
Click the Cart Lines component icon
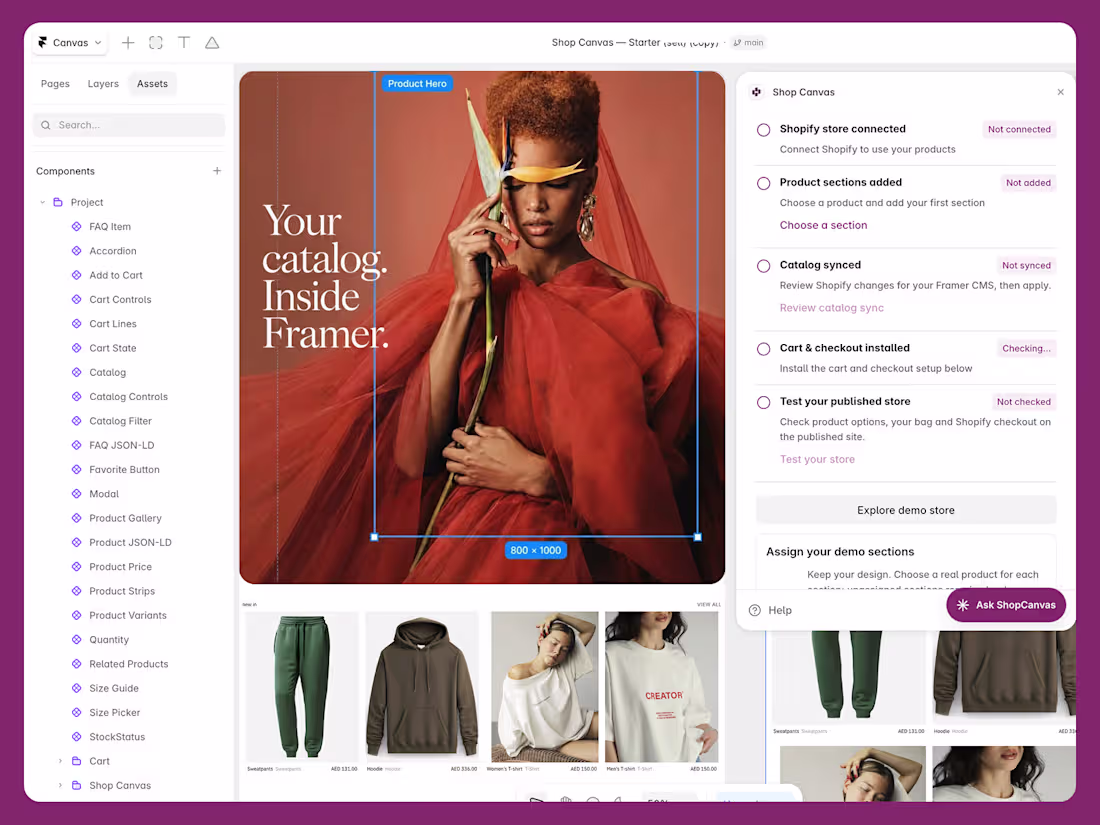[x=76, y=323]
